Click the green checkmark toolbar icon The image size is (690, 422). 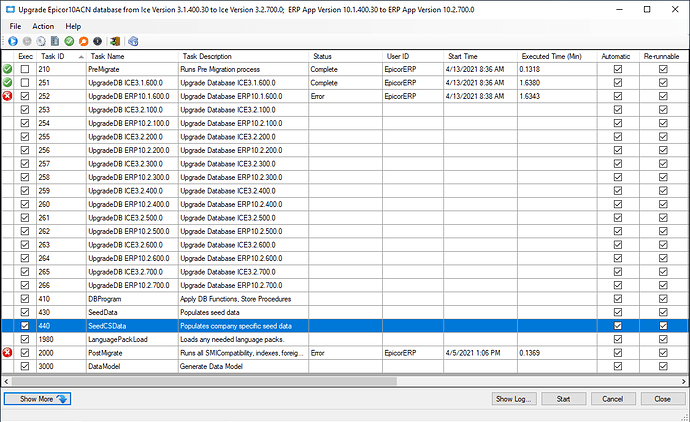pos(69,41)
